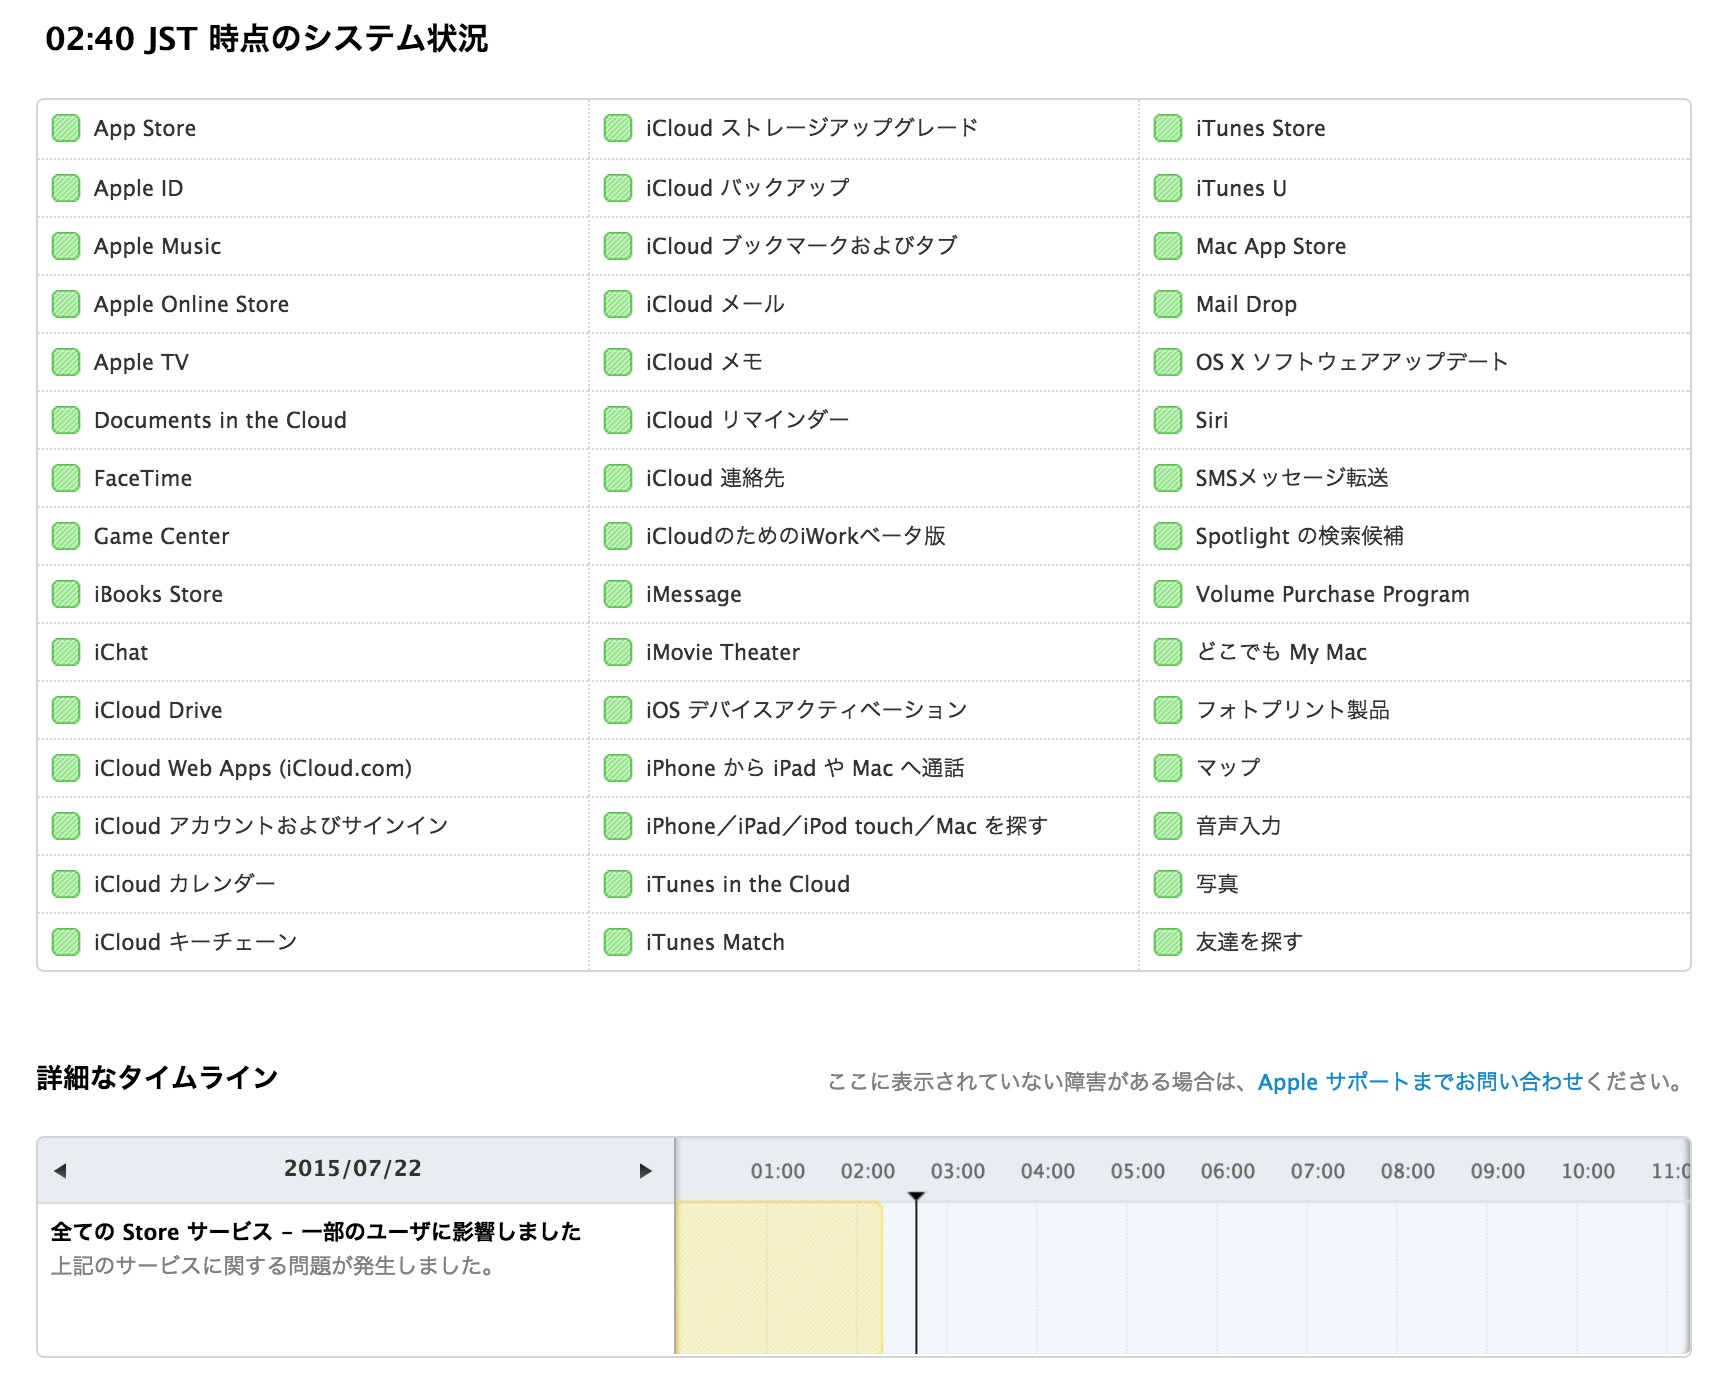Click the iCloud 連絡先 label
1720x1382 pixels.
715,478
